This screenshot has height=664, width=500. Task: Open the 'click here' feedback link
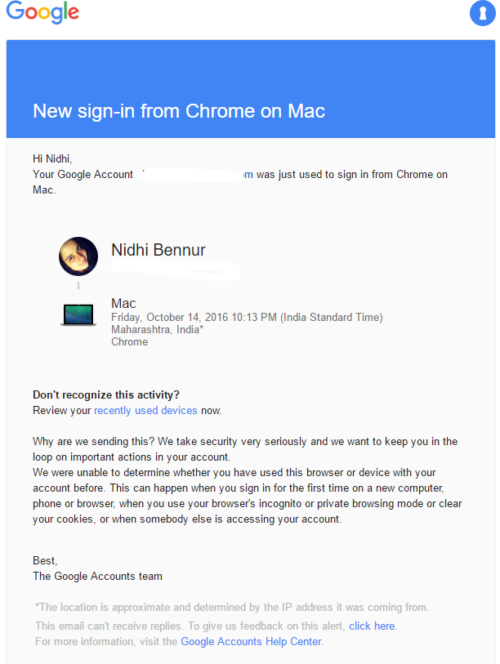click(372, 626)
